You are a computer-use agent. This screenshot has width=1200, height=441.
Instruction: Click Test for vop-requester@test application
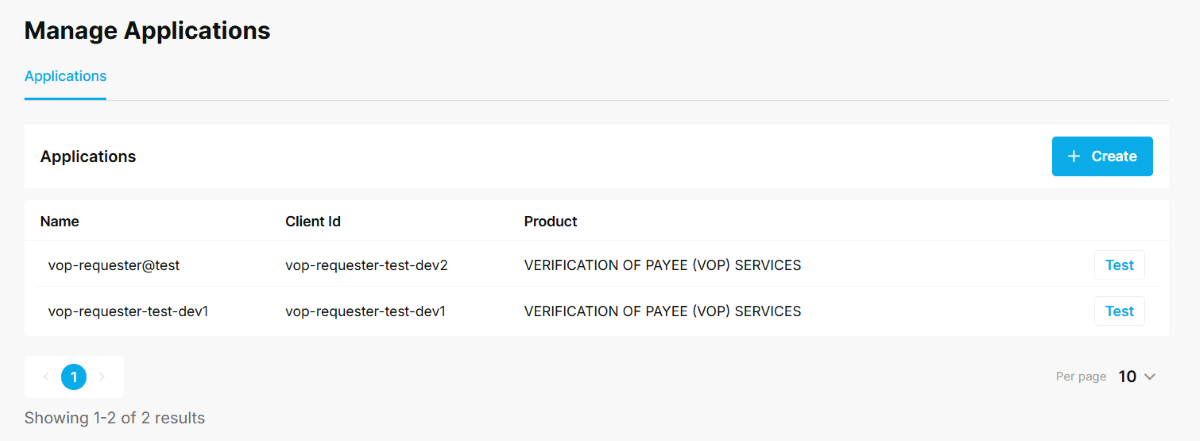pyautogui.click(x=1119, y=265)
